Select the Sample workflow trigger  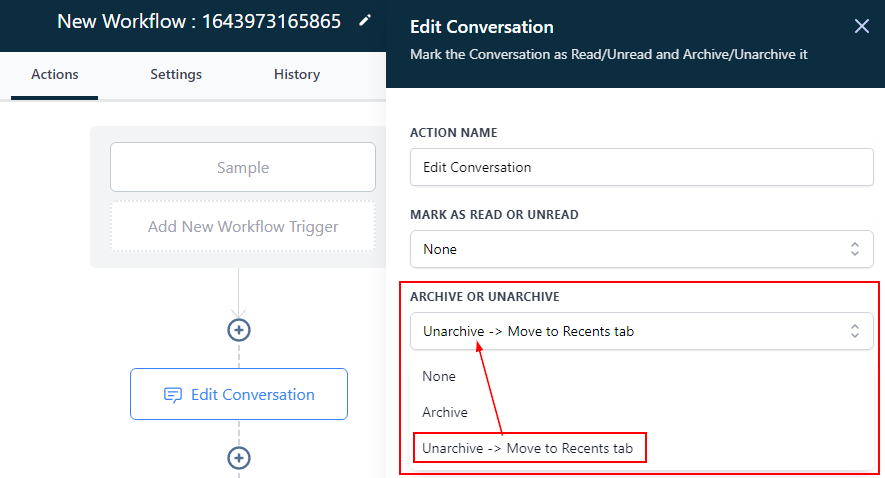click(243, 167)
